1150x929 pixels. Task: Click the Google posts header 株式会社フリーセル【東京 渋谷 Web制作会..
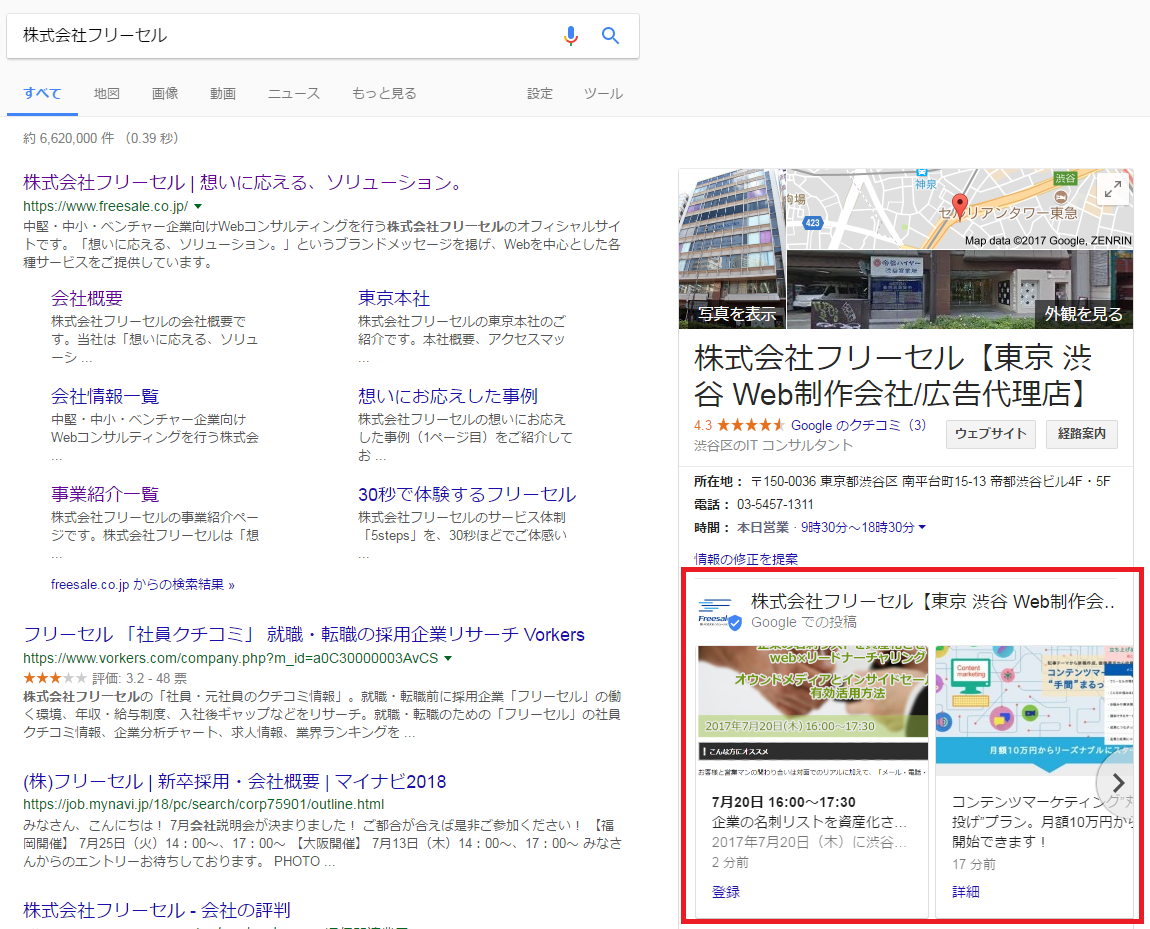tap(933, 602)
